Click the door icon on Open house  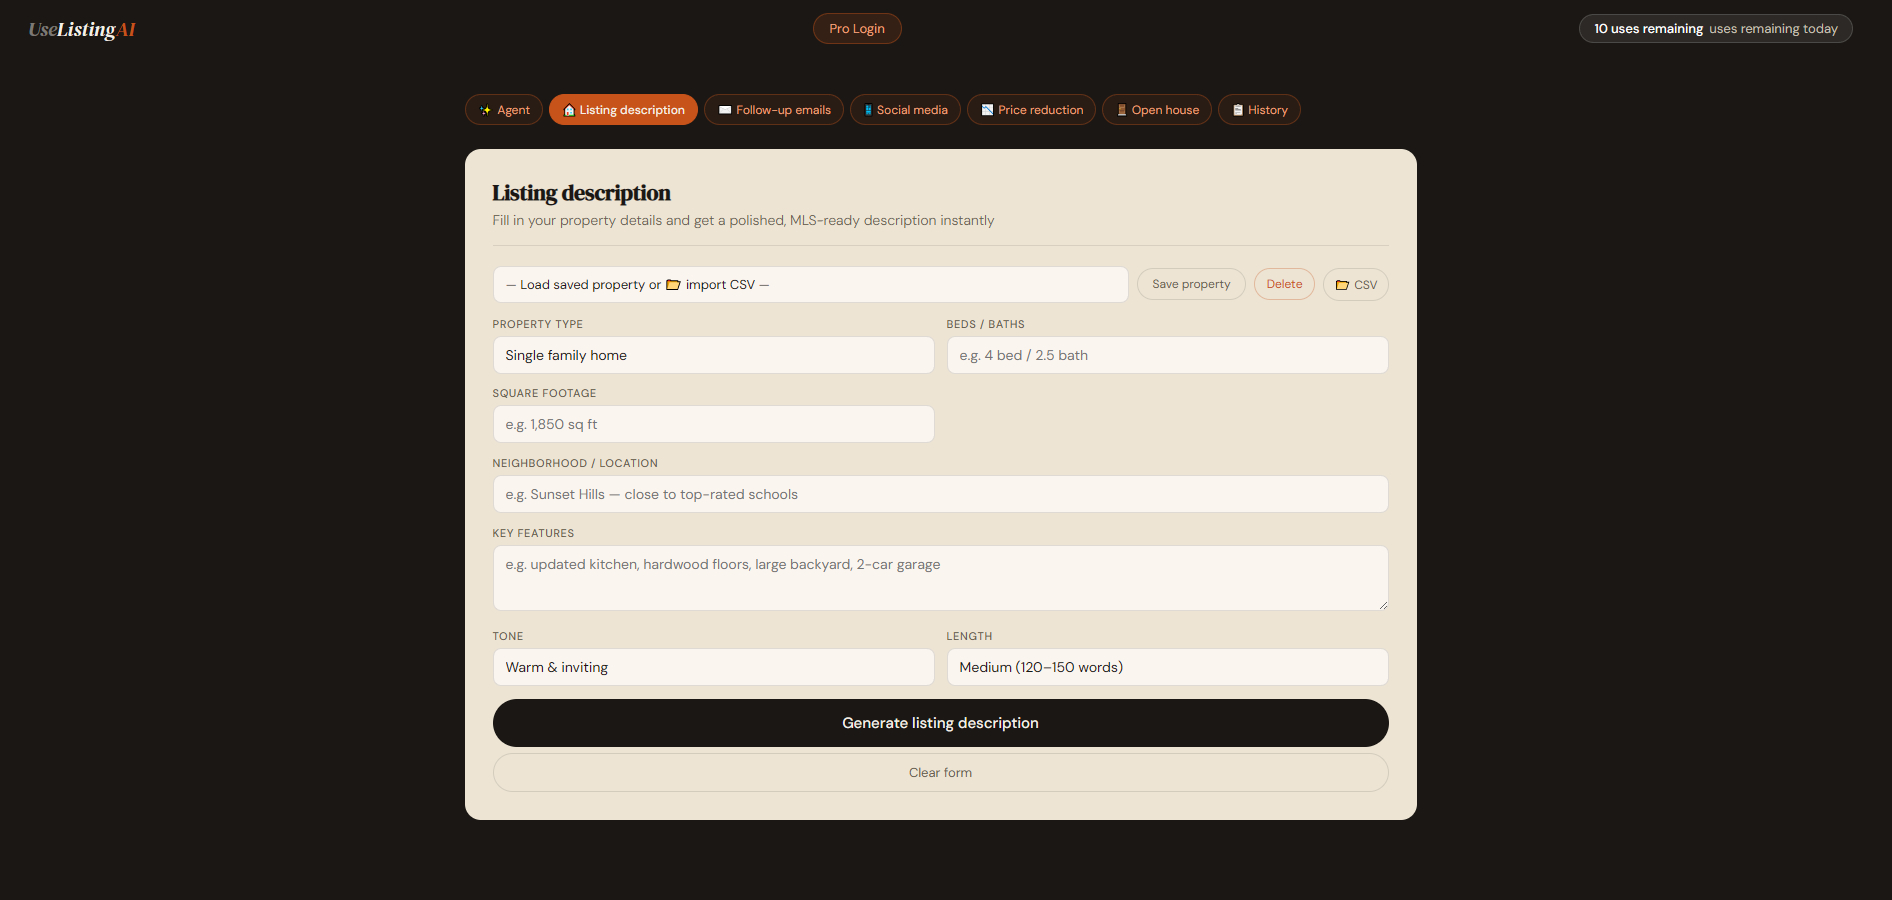click(1122, 110)
